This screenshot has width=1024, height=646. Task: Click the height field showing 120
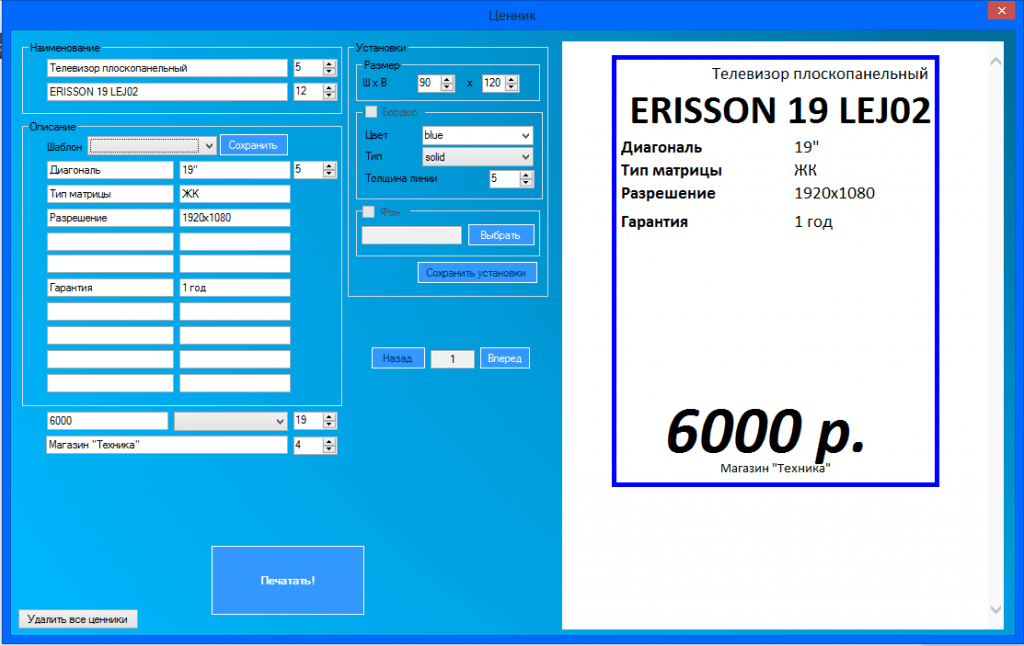click(494, 83)
